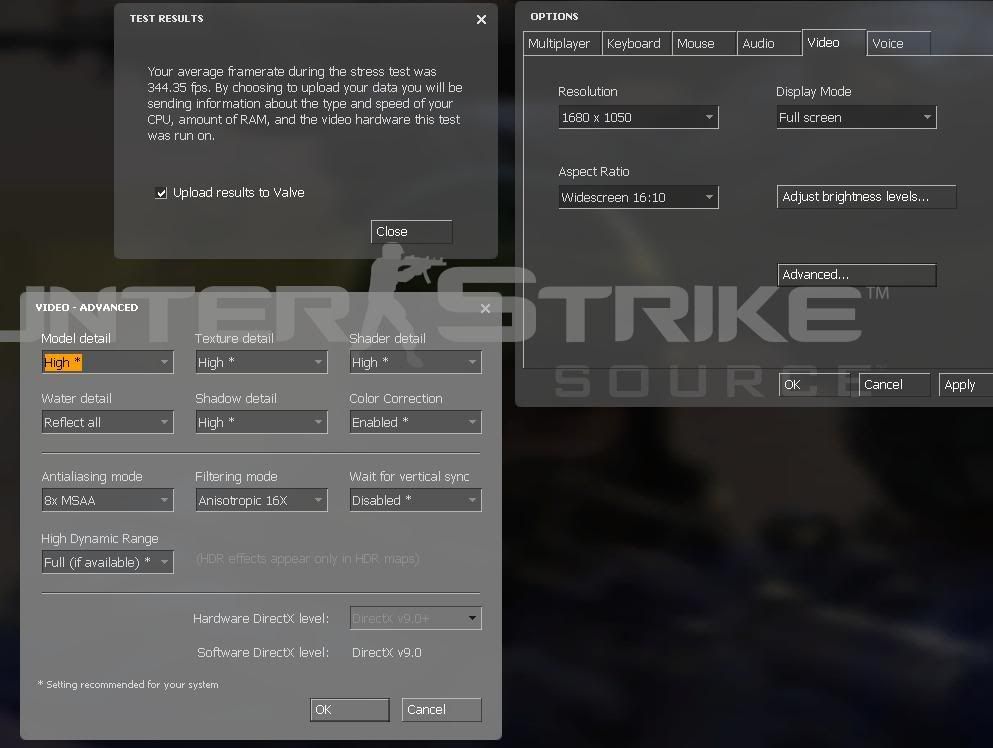This screenshot has width=993, height=748.
Task: Open Antialiasing mode dropdown showing 8x MSAA
Action: click(108, 500)
